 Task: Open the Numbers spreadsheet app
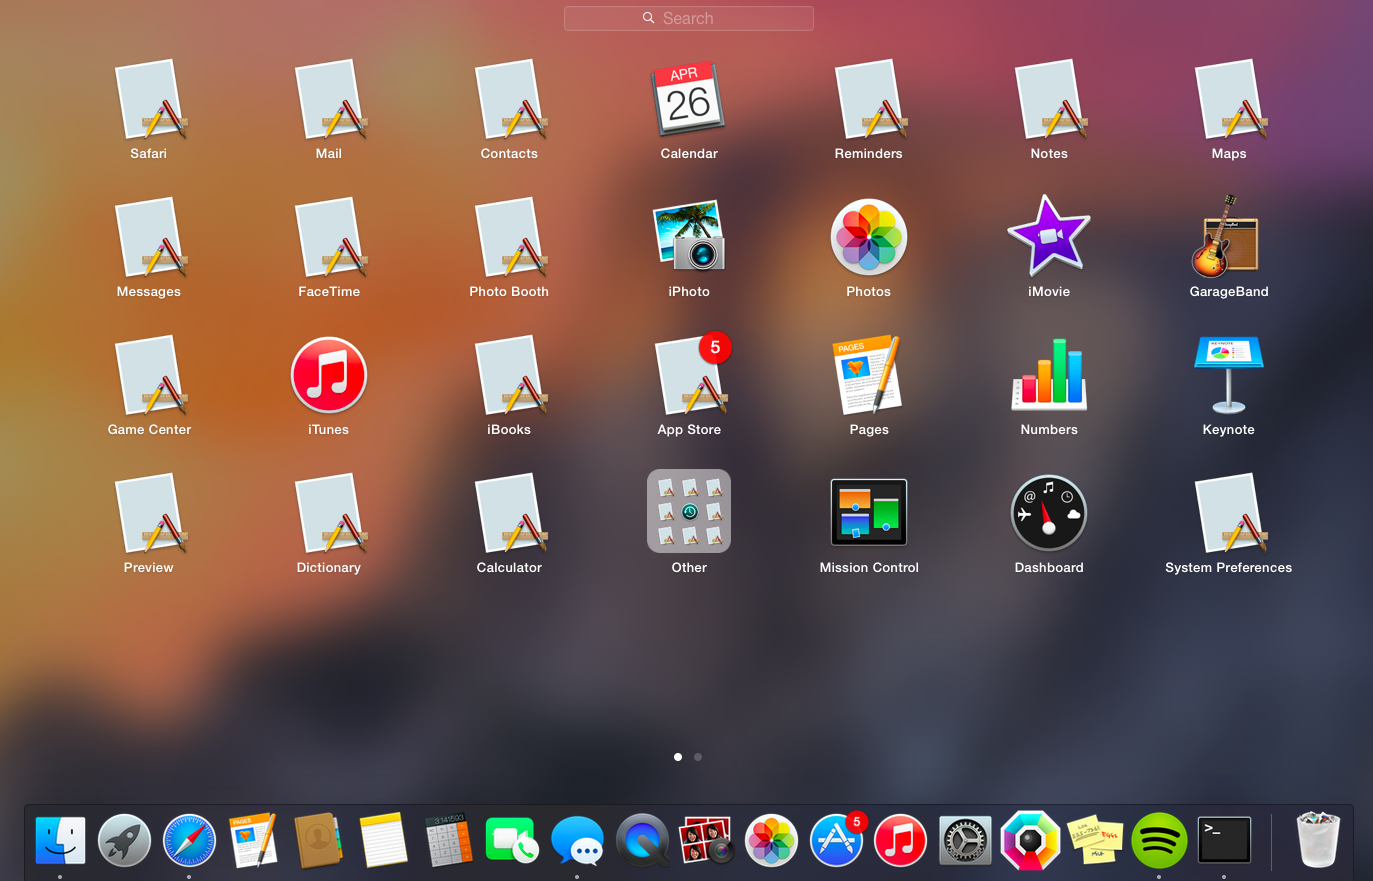pos(1049,375)
